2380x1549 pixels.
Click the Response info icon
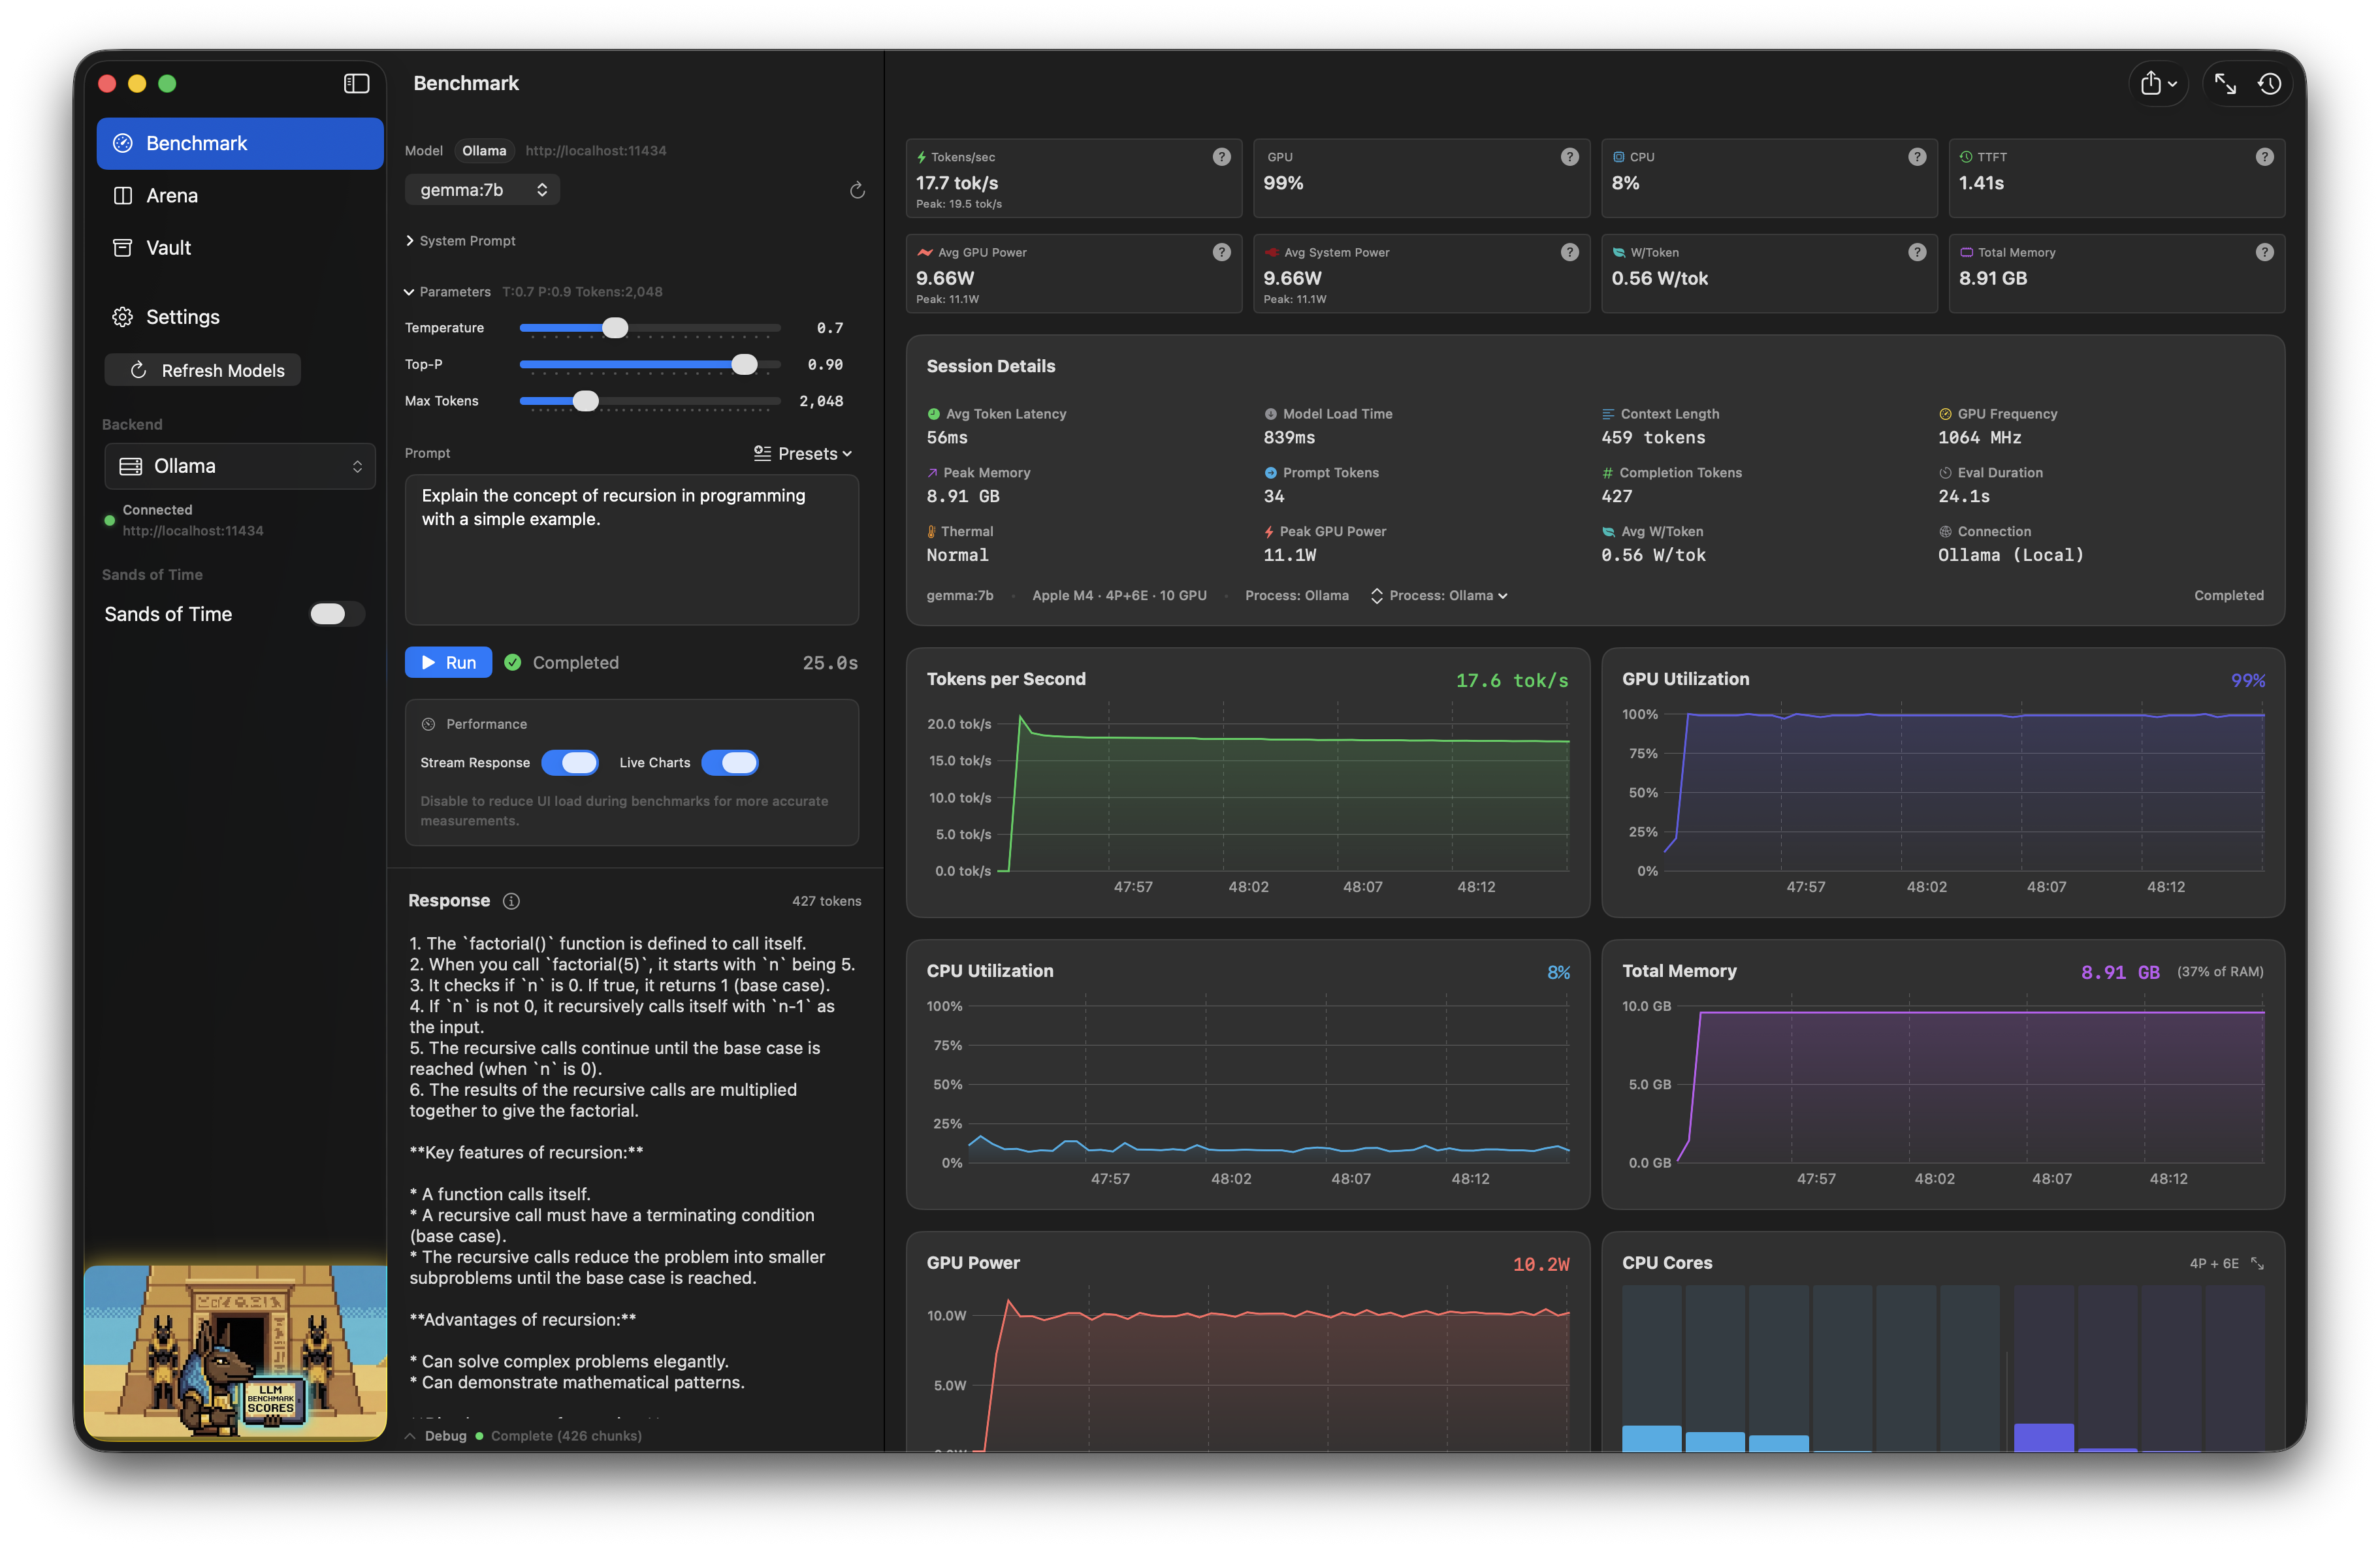[x=511, y=901]
